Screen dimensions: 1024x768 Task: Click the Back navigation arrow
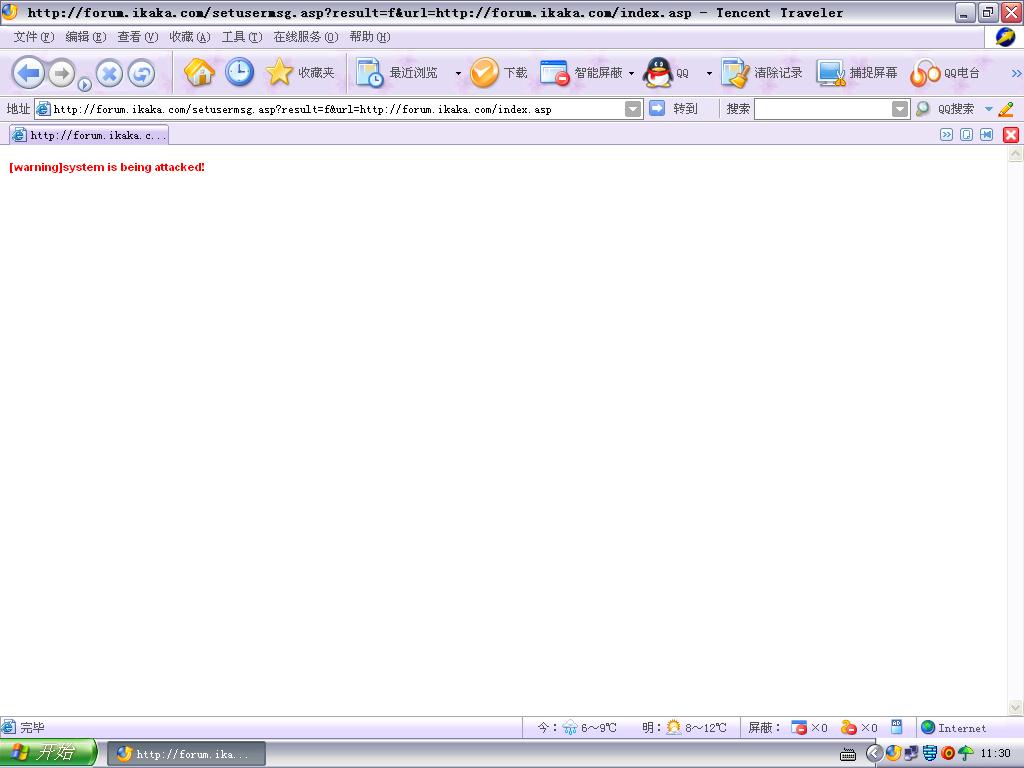click(29, 73)
